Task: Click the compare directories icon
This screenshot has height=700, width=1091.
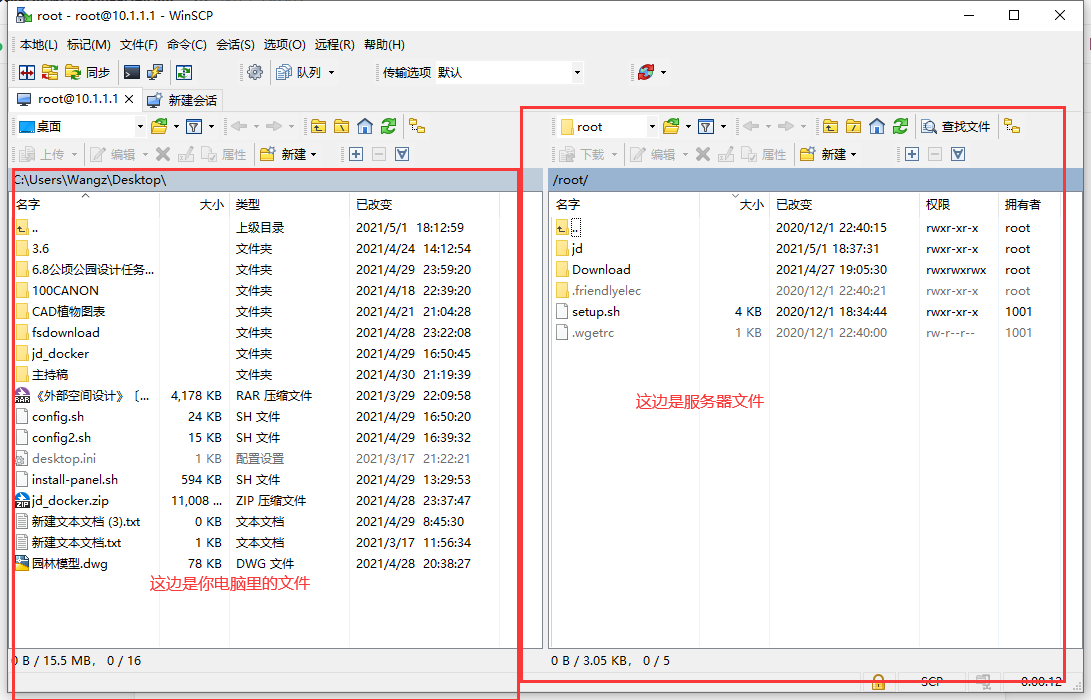Action: tap(27, 72)
